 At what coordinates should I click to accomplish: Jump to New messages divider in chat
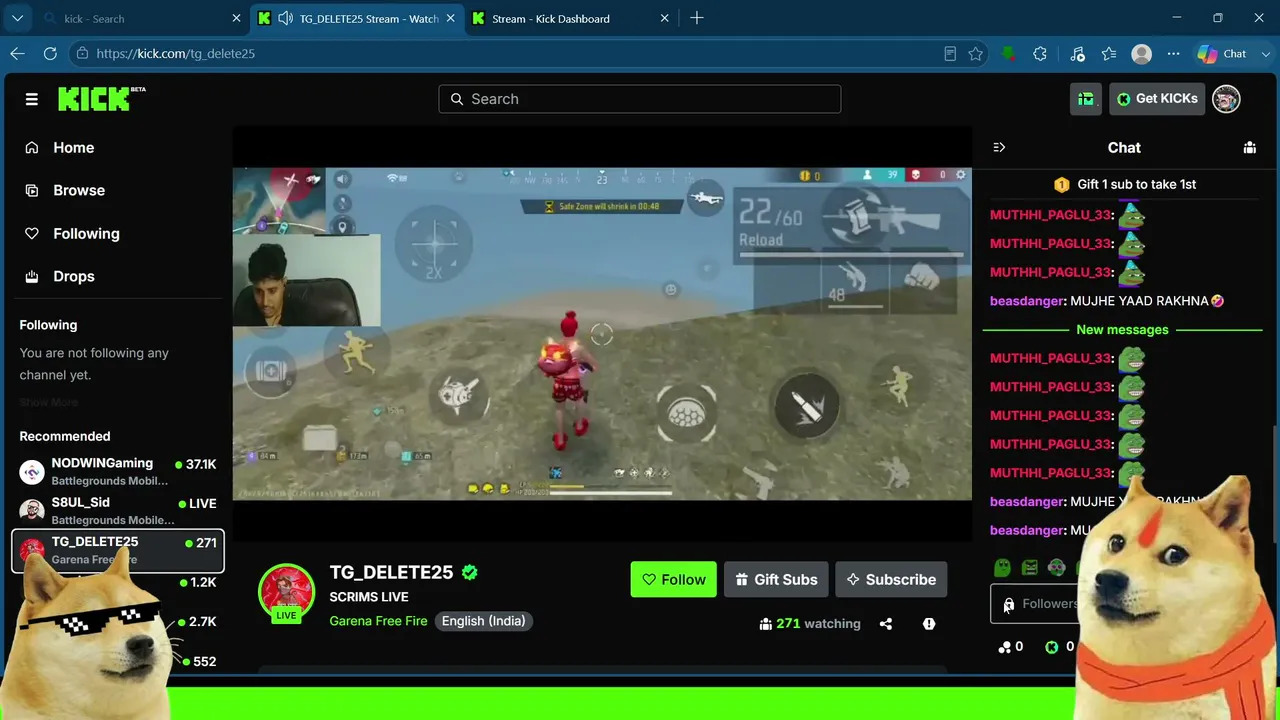(1122, 330)
